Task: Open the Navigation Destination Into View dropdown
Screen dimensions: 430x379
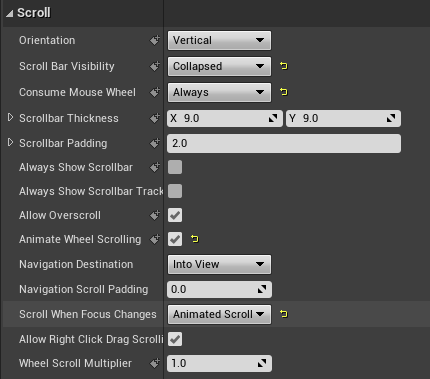Action: tap(219, 264)
